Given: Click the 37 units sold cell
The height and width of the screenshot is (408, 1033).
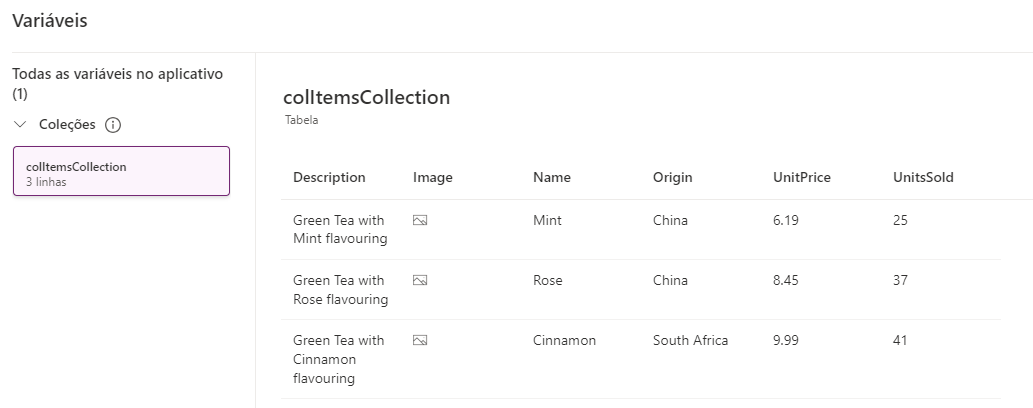Looking at the screenshot, I should [900, 281].
